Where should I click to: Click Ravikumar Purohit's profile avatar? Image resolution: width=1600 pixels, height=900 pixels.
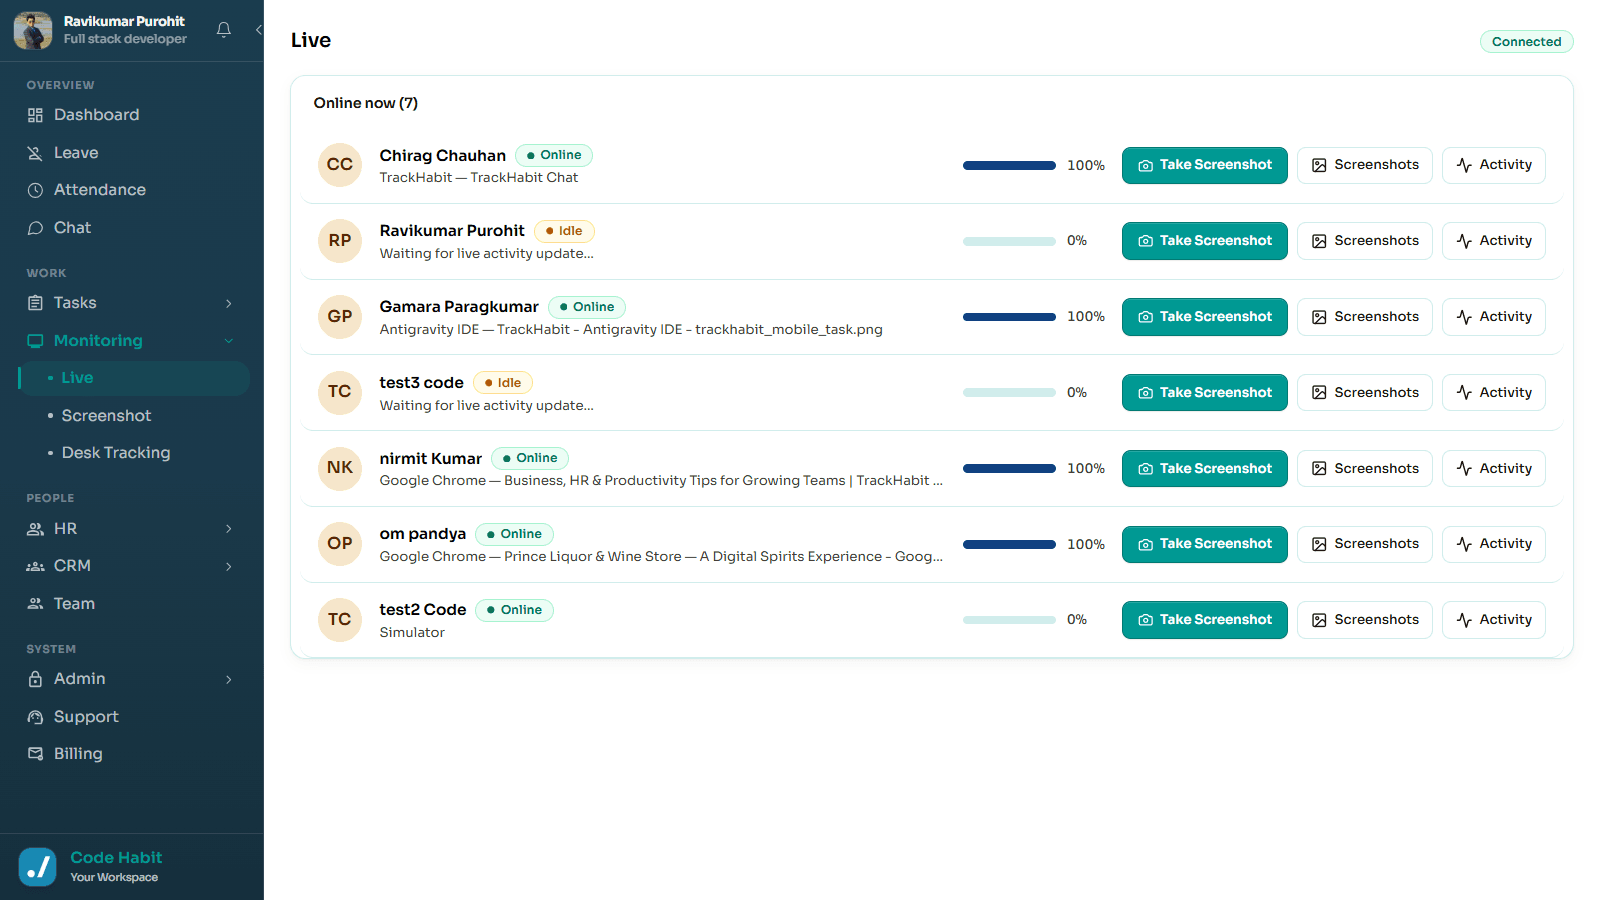point(33,30)
